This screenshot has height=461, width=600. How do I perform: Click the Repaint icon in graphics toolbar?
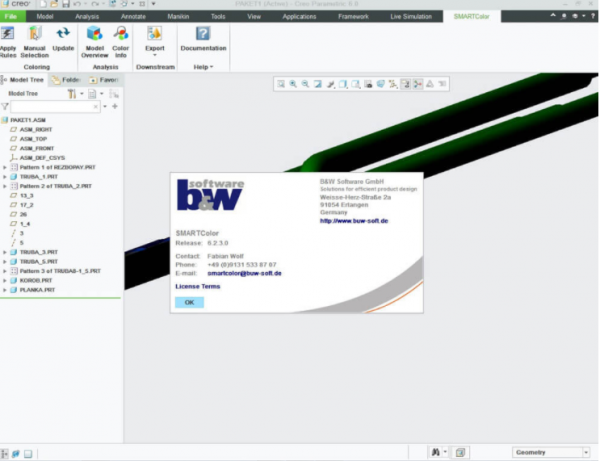click(318, 84)
